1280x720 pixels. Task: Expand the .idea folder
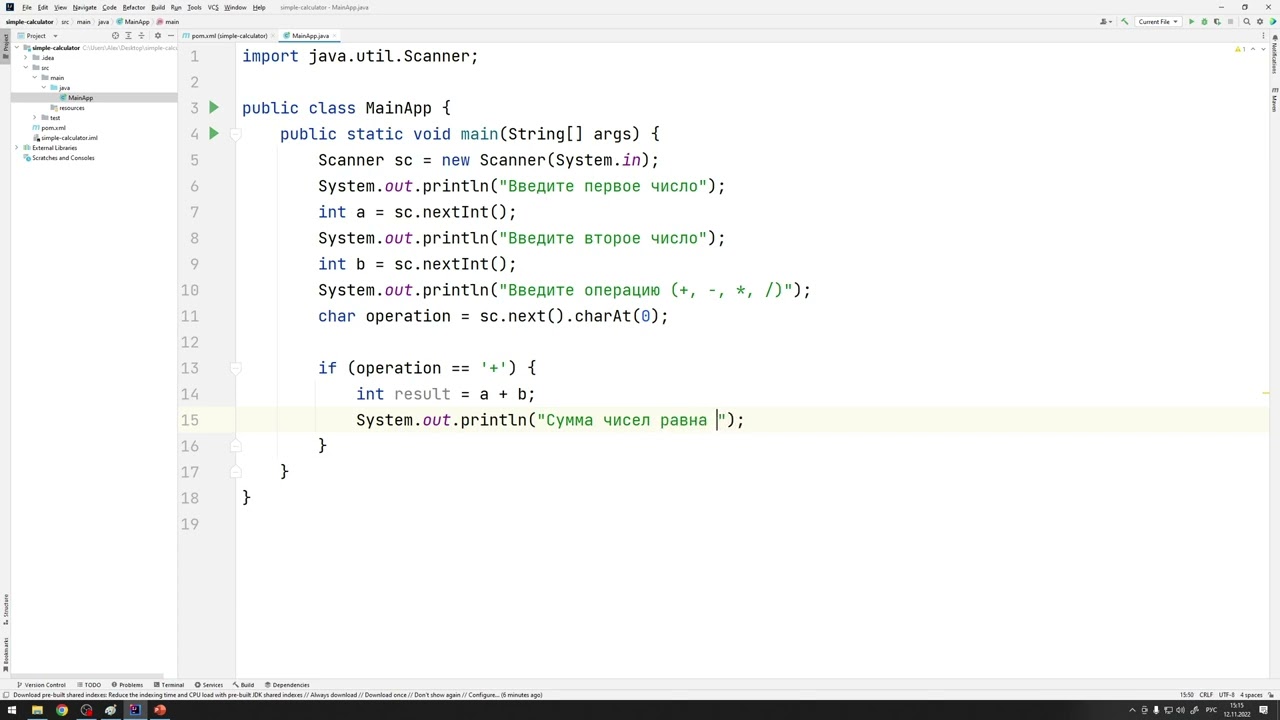[26, 57]
